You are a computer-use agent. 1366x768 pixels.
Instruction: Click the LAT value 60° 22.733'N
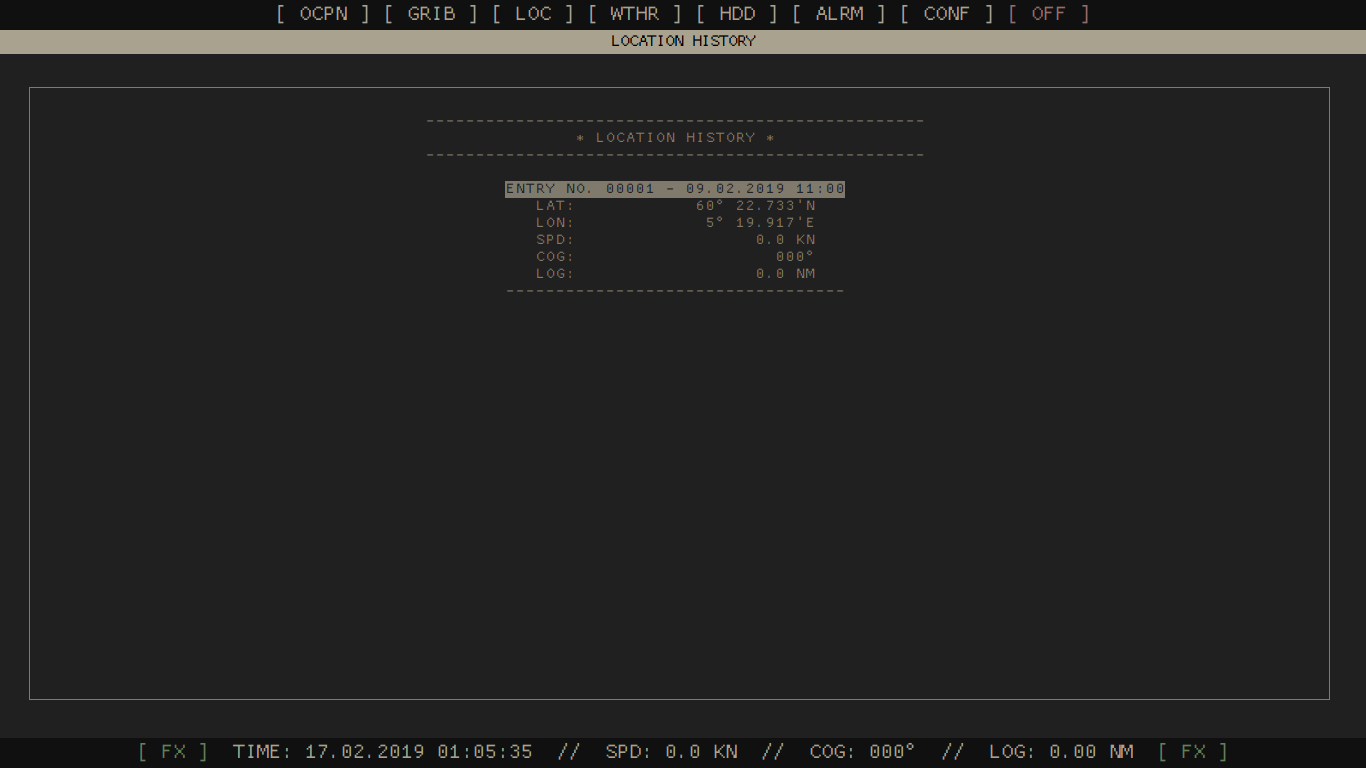(756, 206)
